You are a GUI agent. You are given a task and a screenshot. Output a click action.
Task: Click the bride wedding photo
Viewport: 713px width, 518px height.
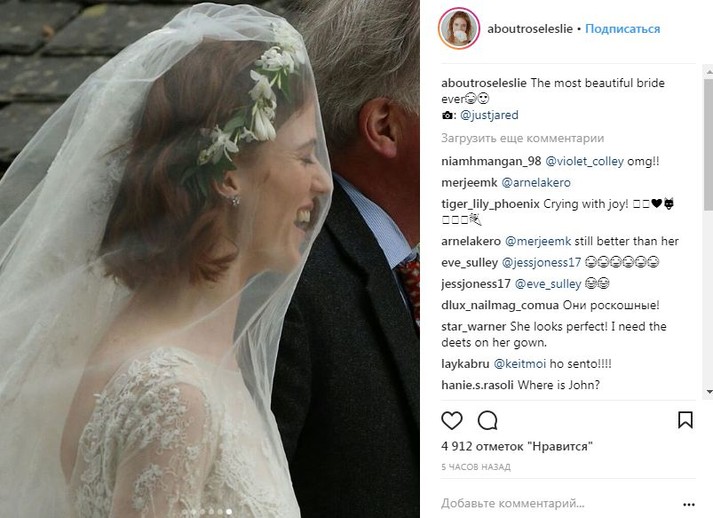click(210, 259)
